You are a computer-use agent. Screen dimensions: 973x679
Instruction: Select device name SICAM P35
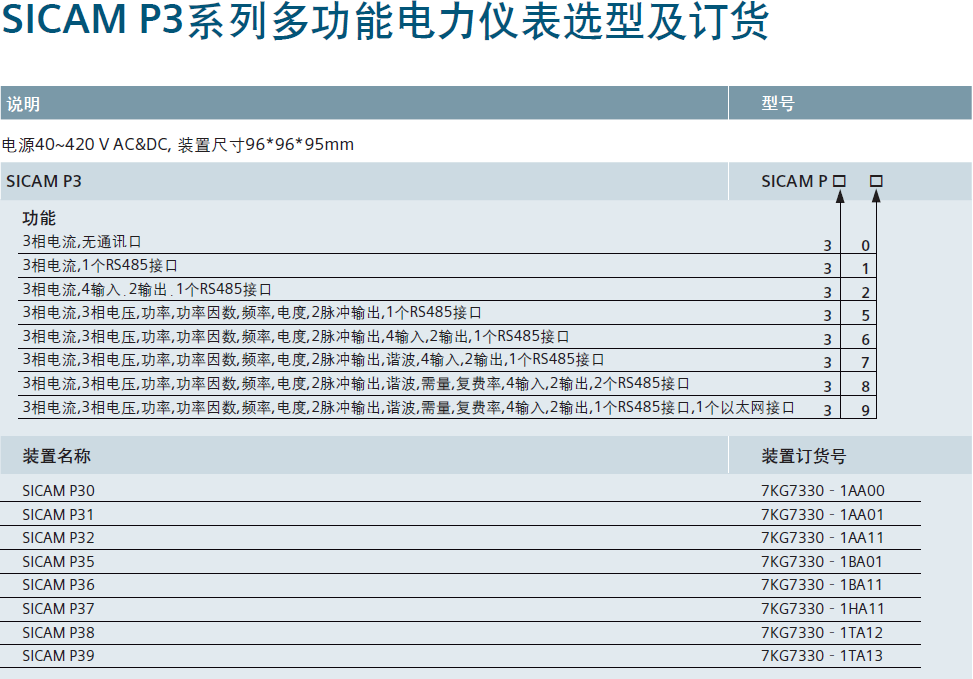59,561
